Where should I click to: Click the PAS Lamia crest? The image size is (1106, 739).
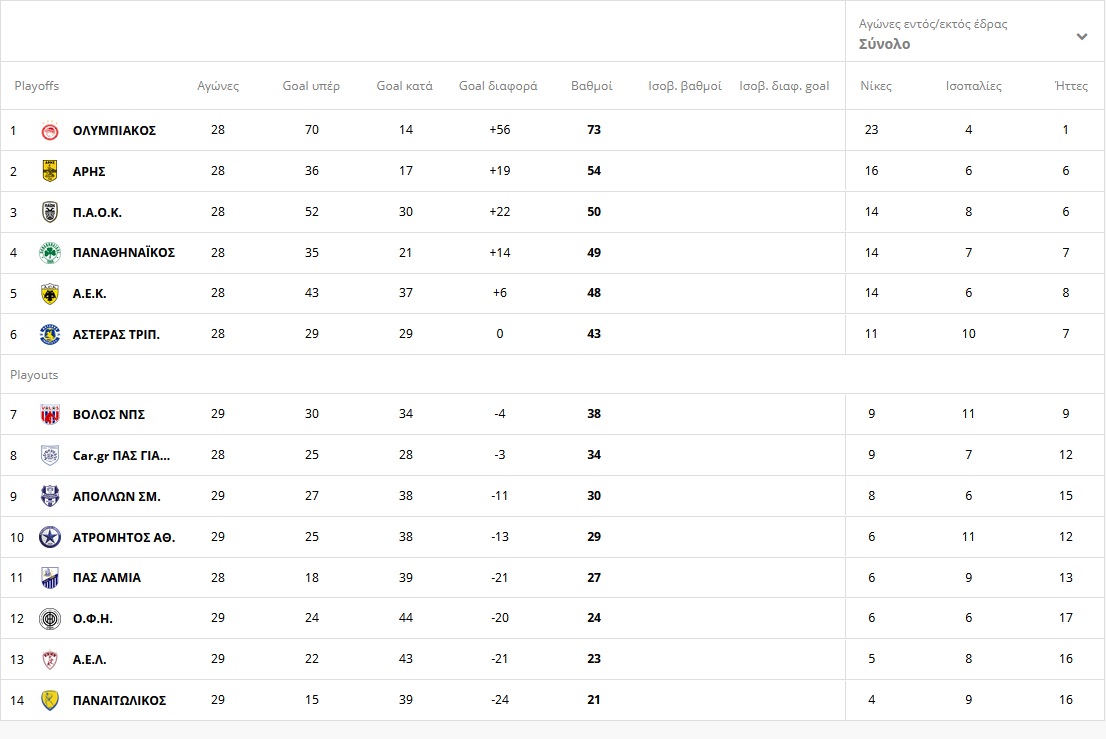[49, 578]
